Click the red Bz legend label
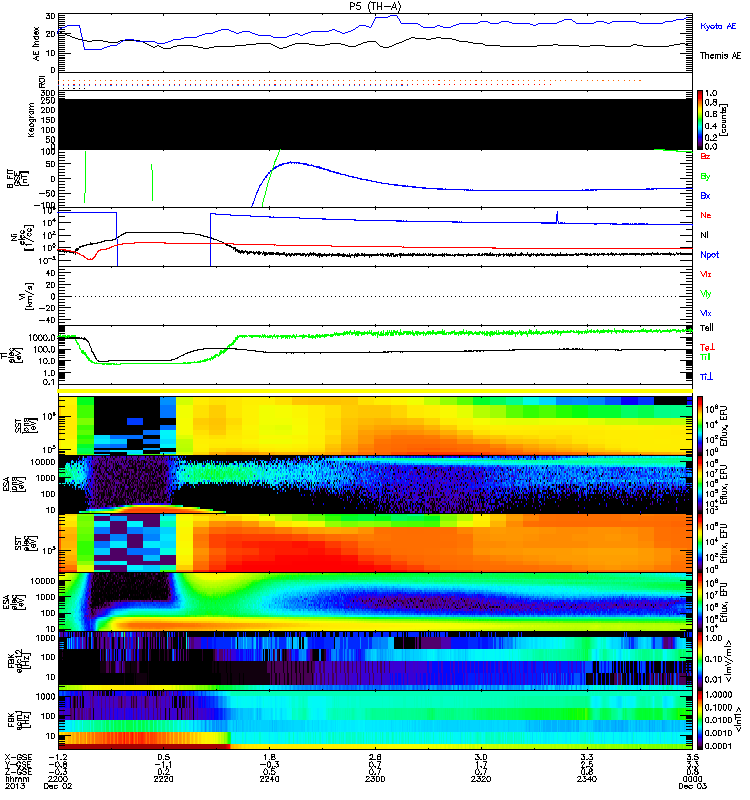 click(705, 156)
